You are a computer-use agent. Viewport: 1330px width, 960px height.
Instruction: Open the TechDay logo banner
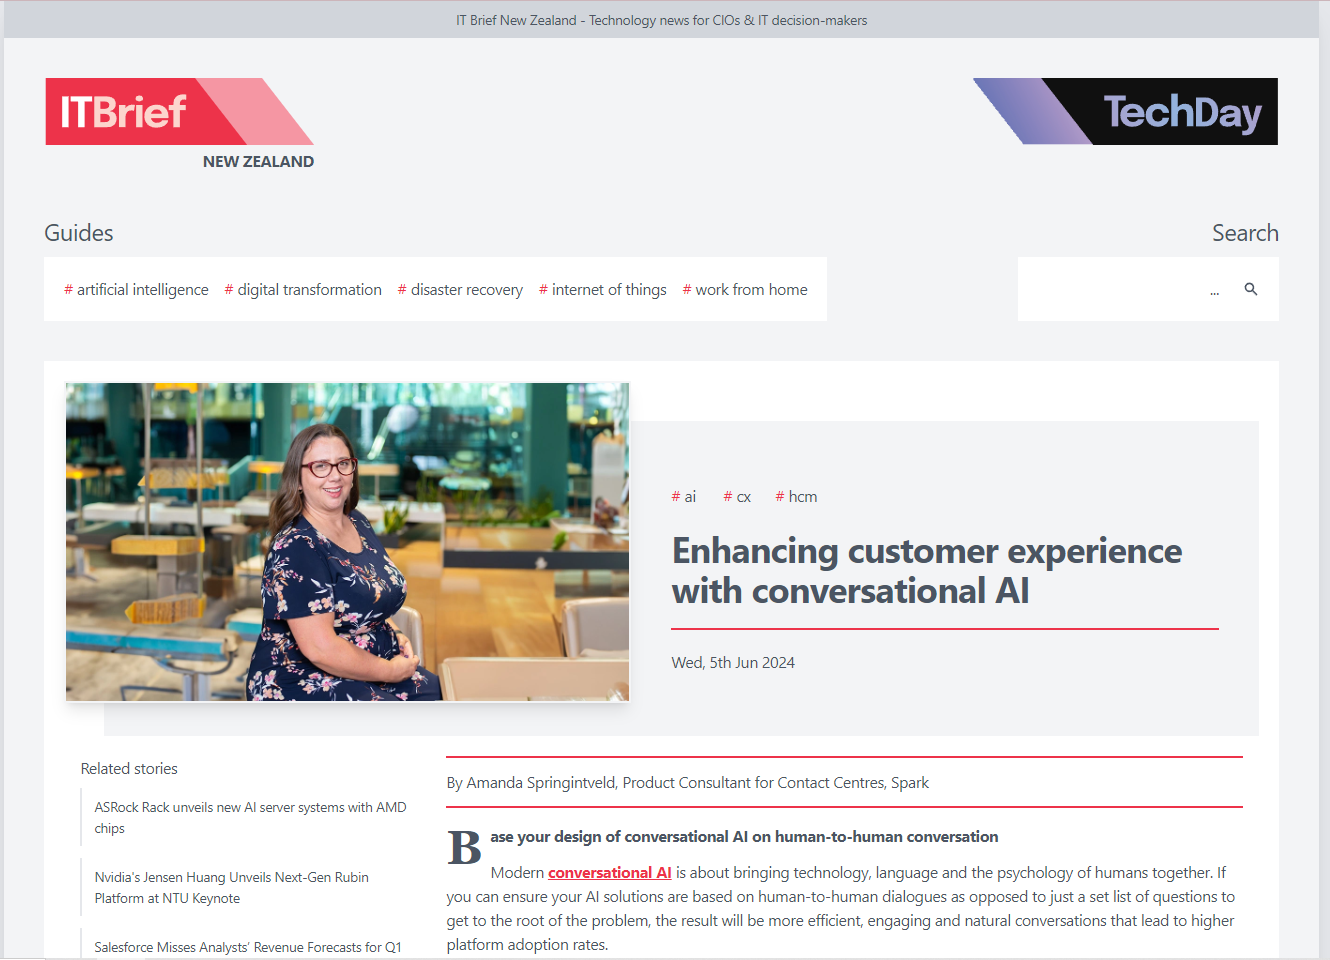(1126, 112)
